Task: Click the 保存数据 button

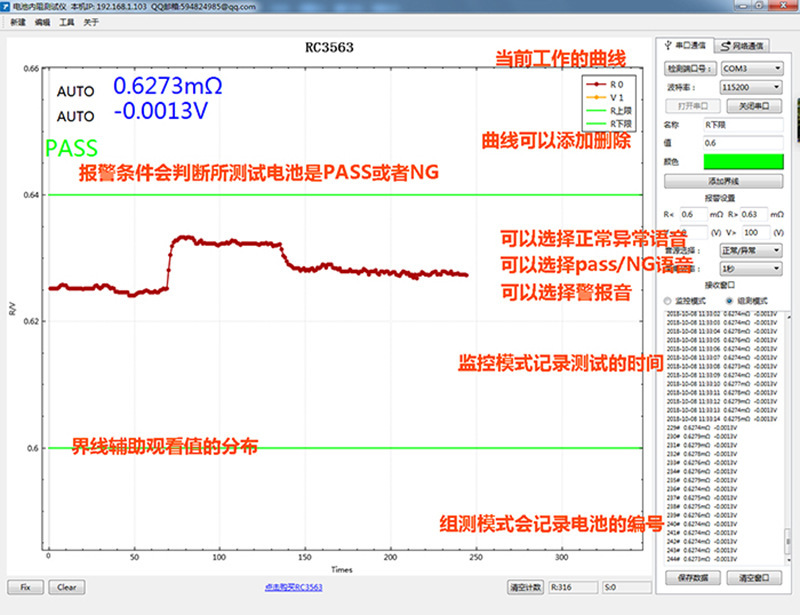Action: click(693, 578)
